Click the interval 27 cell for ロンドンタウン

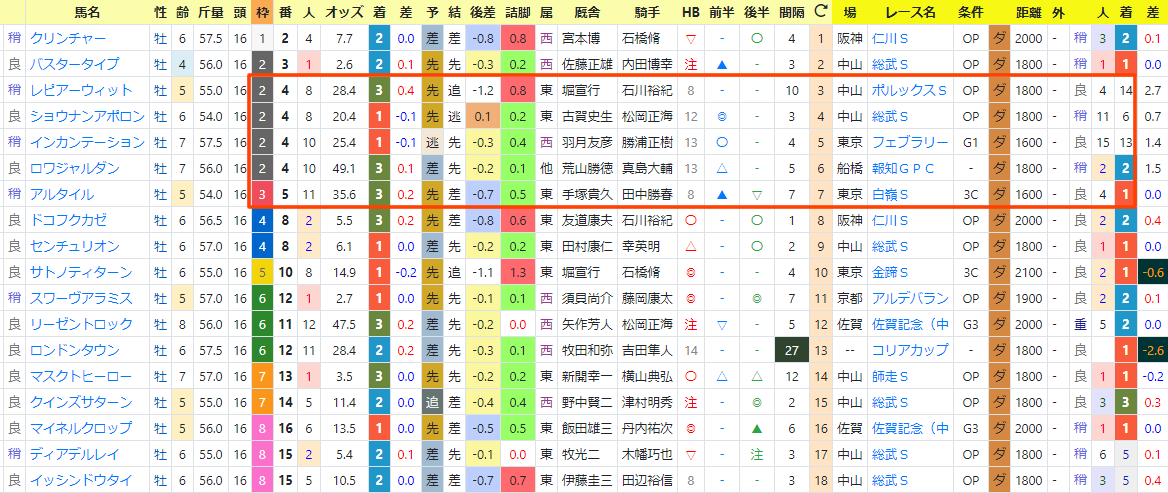[791, 350]
